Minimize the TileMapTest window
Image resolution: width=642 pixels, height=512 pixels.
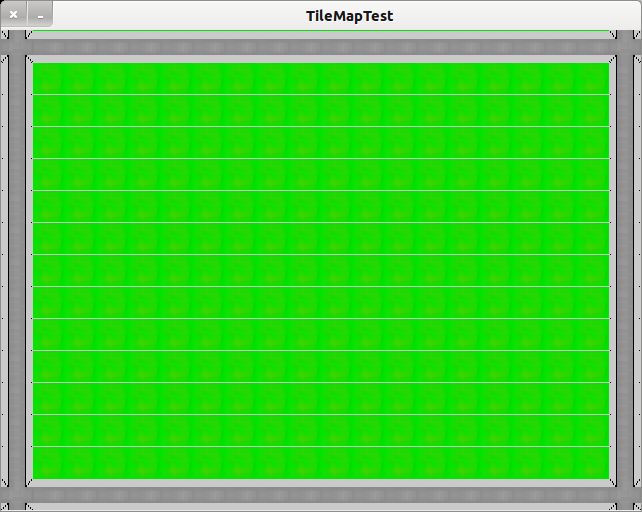coord(40,15)
